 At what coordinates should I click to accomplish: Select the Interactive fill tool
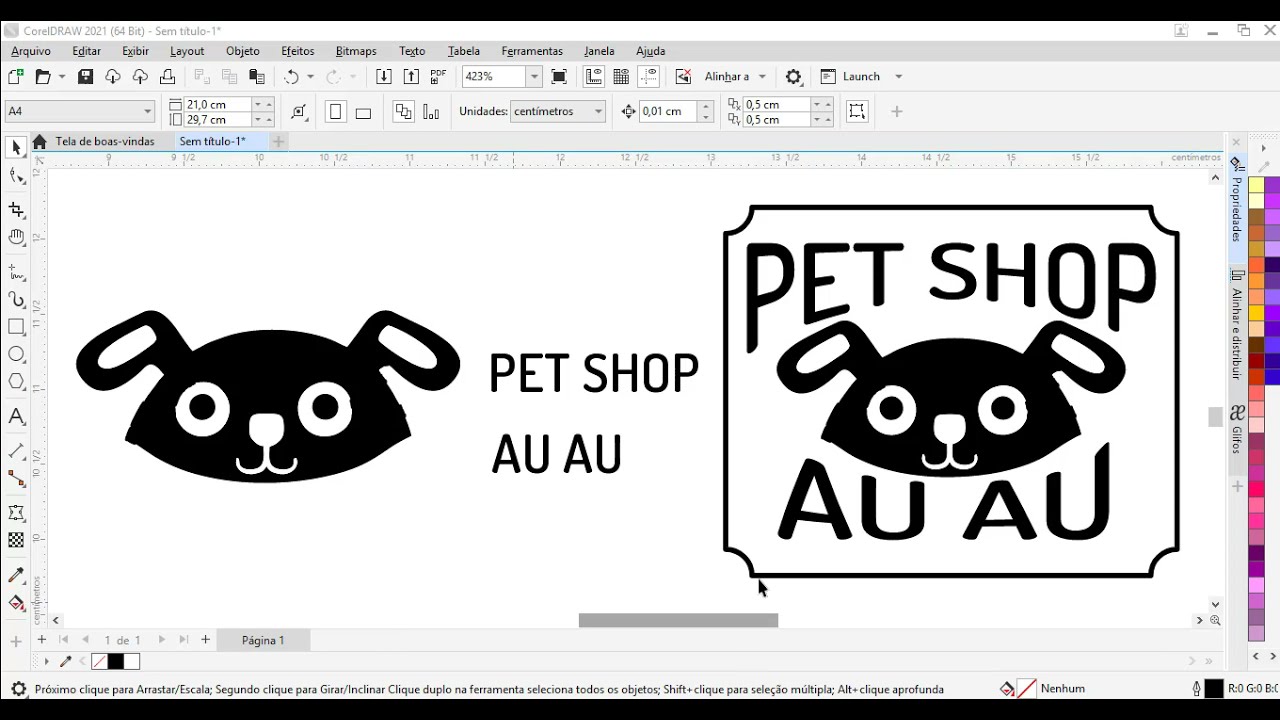(16, 603)
